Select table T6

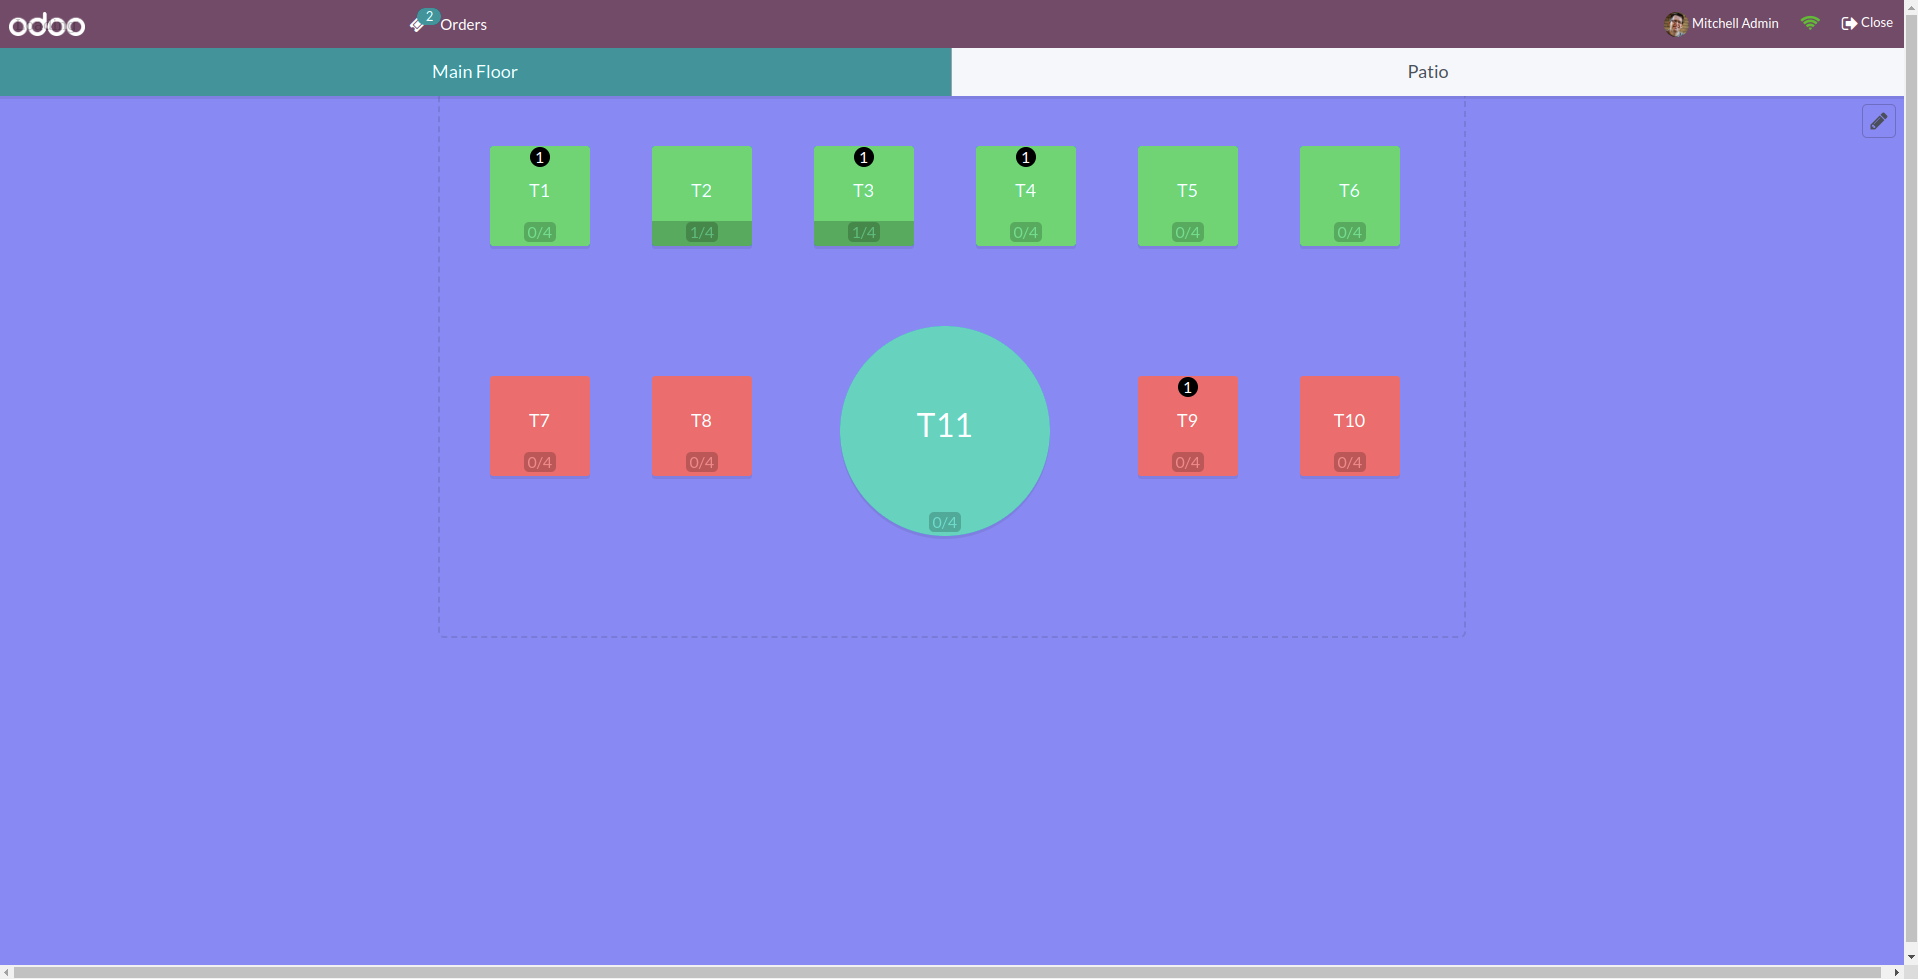point(1350,196)
